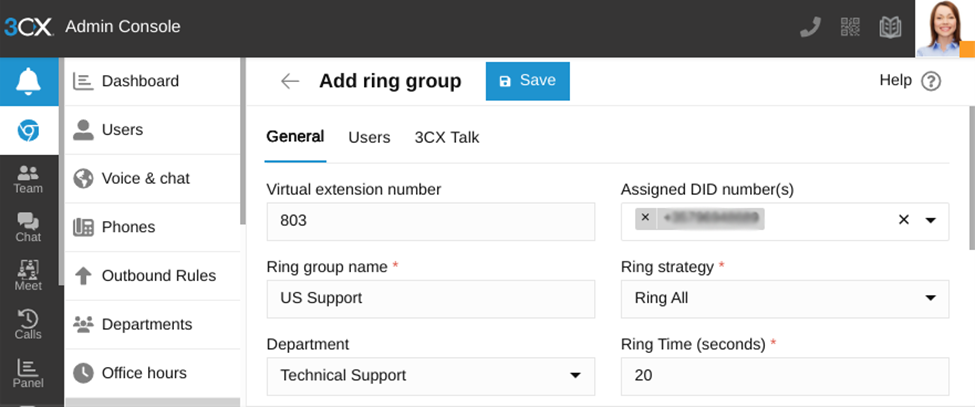
Task: Switch to the Users tab
Action: tap(369, 138)
